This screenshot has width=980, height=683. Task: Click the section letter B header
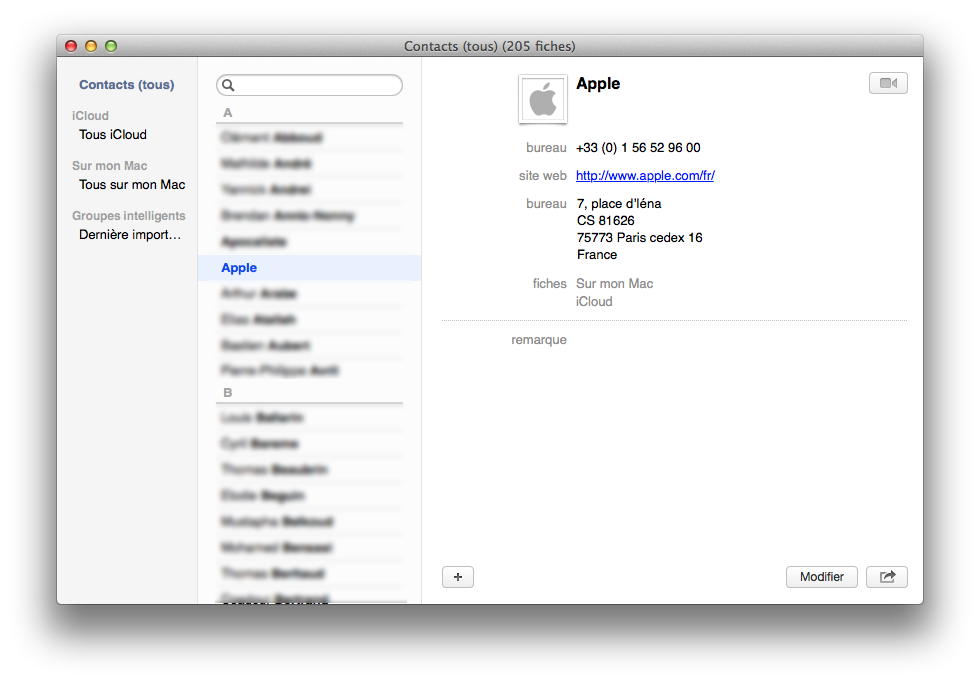point(228,392)
